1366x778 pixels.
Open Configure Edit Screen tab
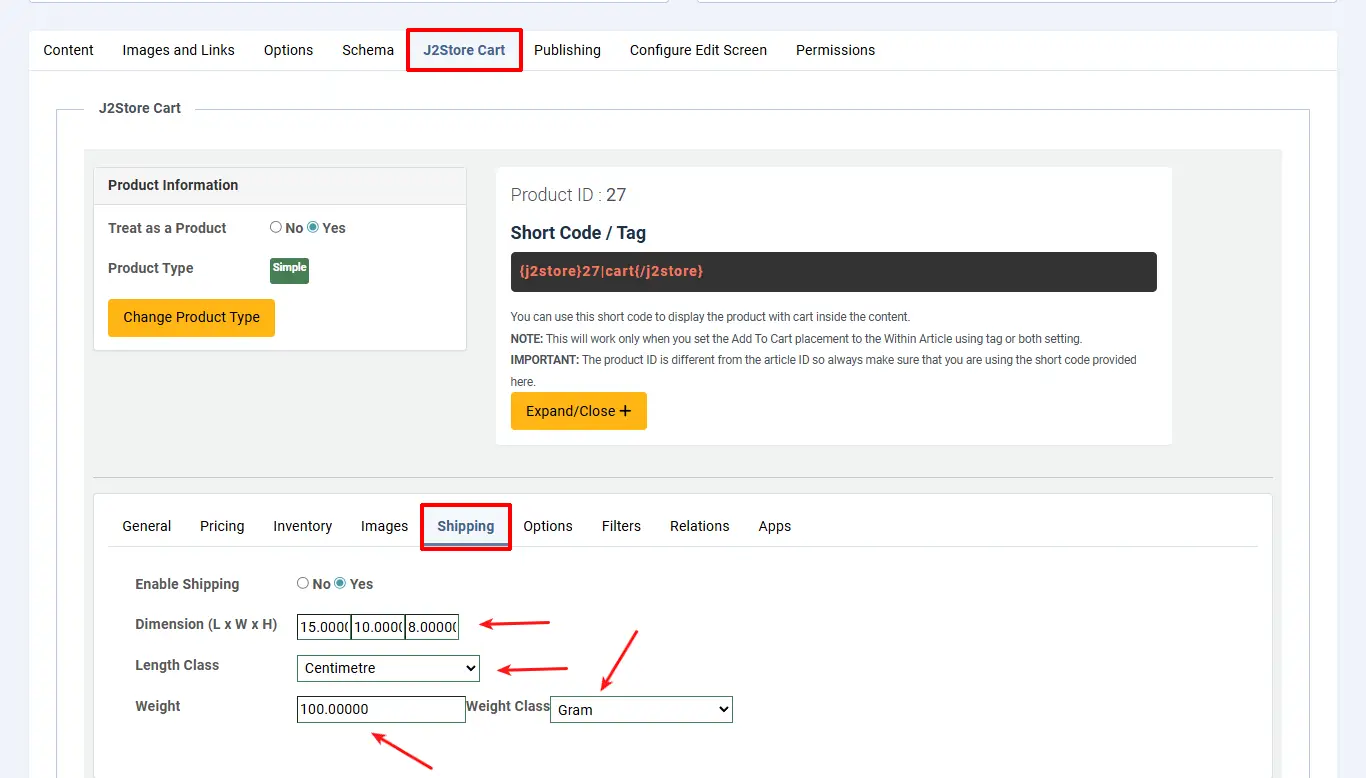pyautogui.click(x=698, y=50)
